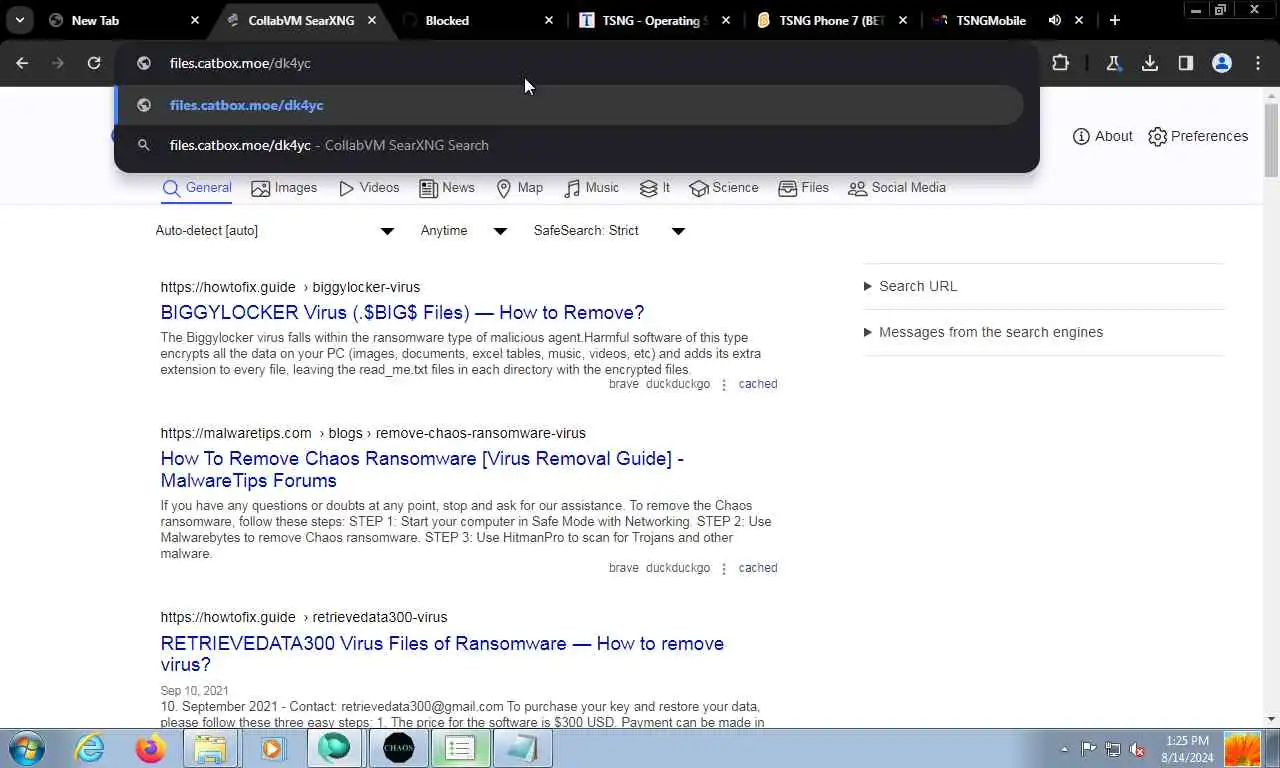Toggle the browser side panel icon
Viewport: 1280px width, 768px height.
point(1186,63)
